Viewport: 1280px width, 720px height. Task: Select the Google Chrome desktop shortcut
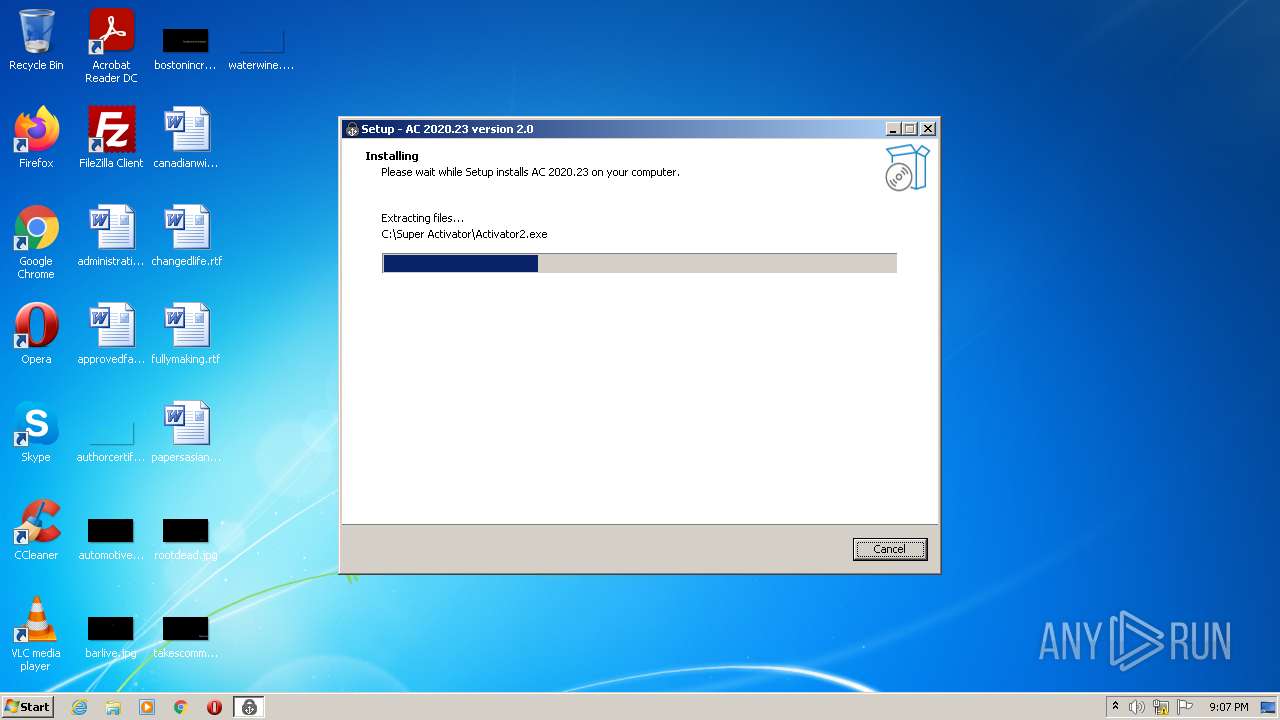click(x=36, y=243)
